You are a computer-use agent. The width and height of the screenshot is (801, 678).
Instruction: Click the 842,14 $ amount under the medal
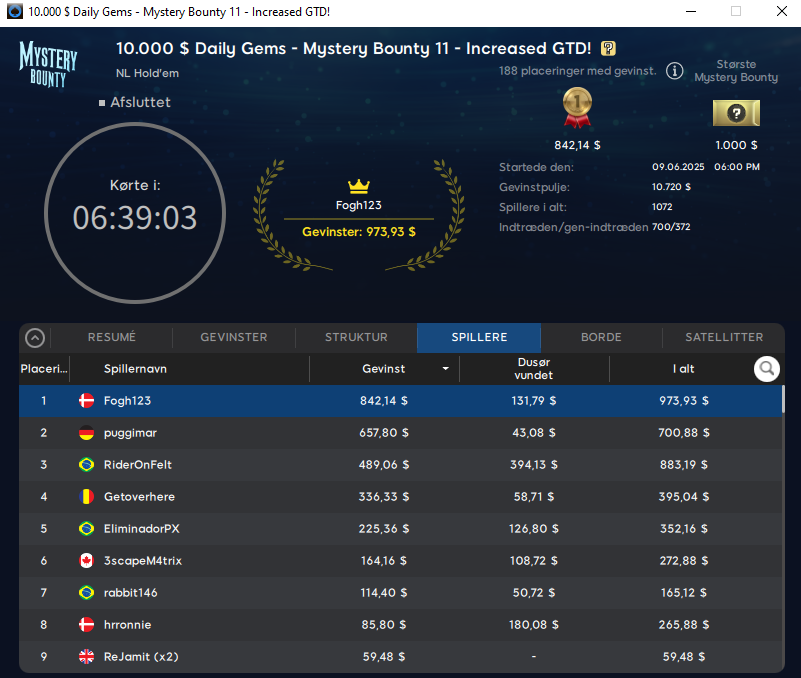pos(577,145)
